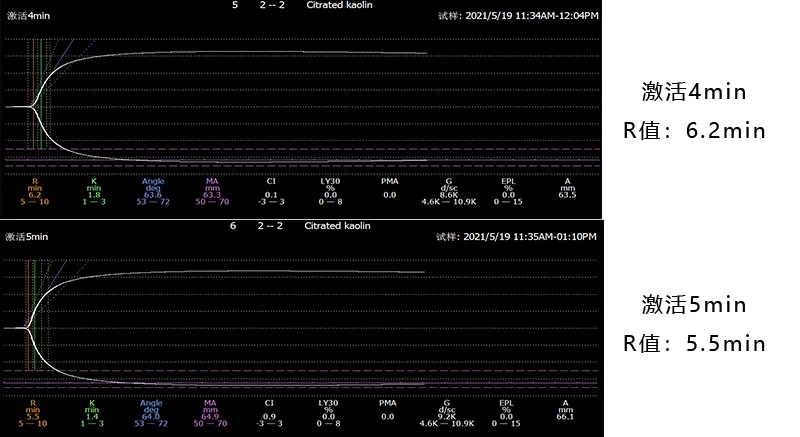This screenshot has height=437, width=800.
Task: Click the CI range -3 — 3 in the bottom panel
Action: click(269, 423)
